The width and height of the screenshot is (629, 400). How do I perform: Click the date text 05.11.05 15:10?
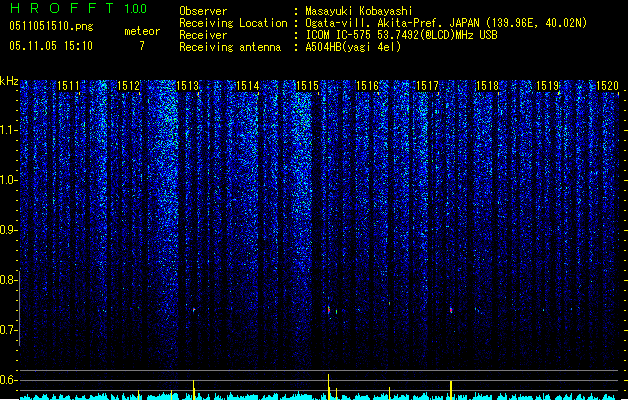51,46
